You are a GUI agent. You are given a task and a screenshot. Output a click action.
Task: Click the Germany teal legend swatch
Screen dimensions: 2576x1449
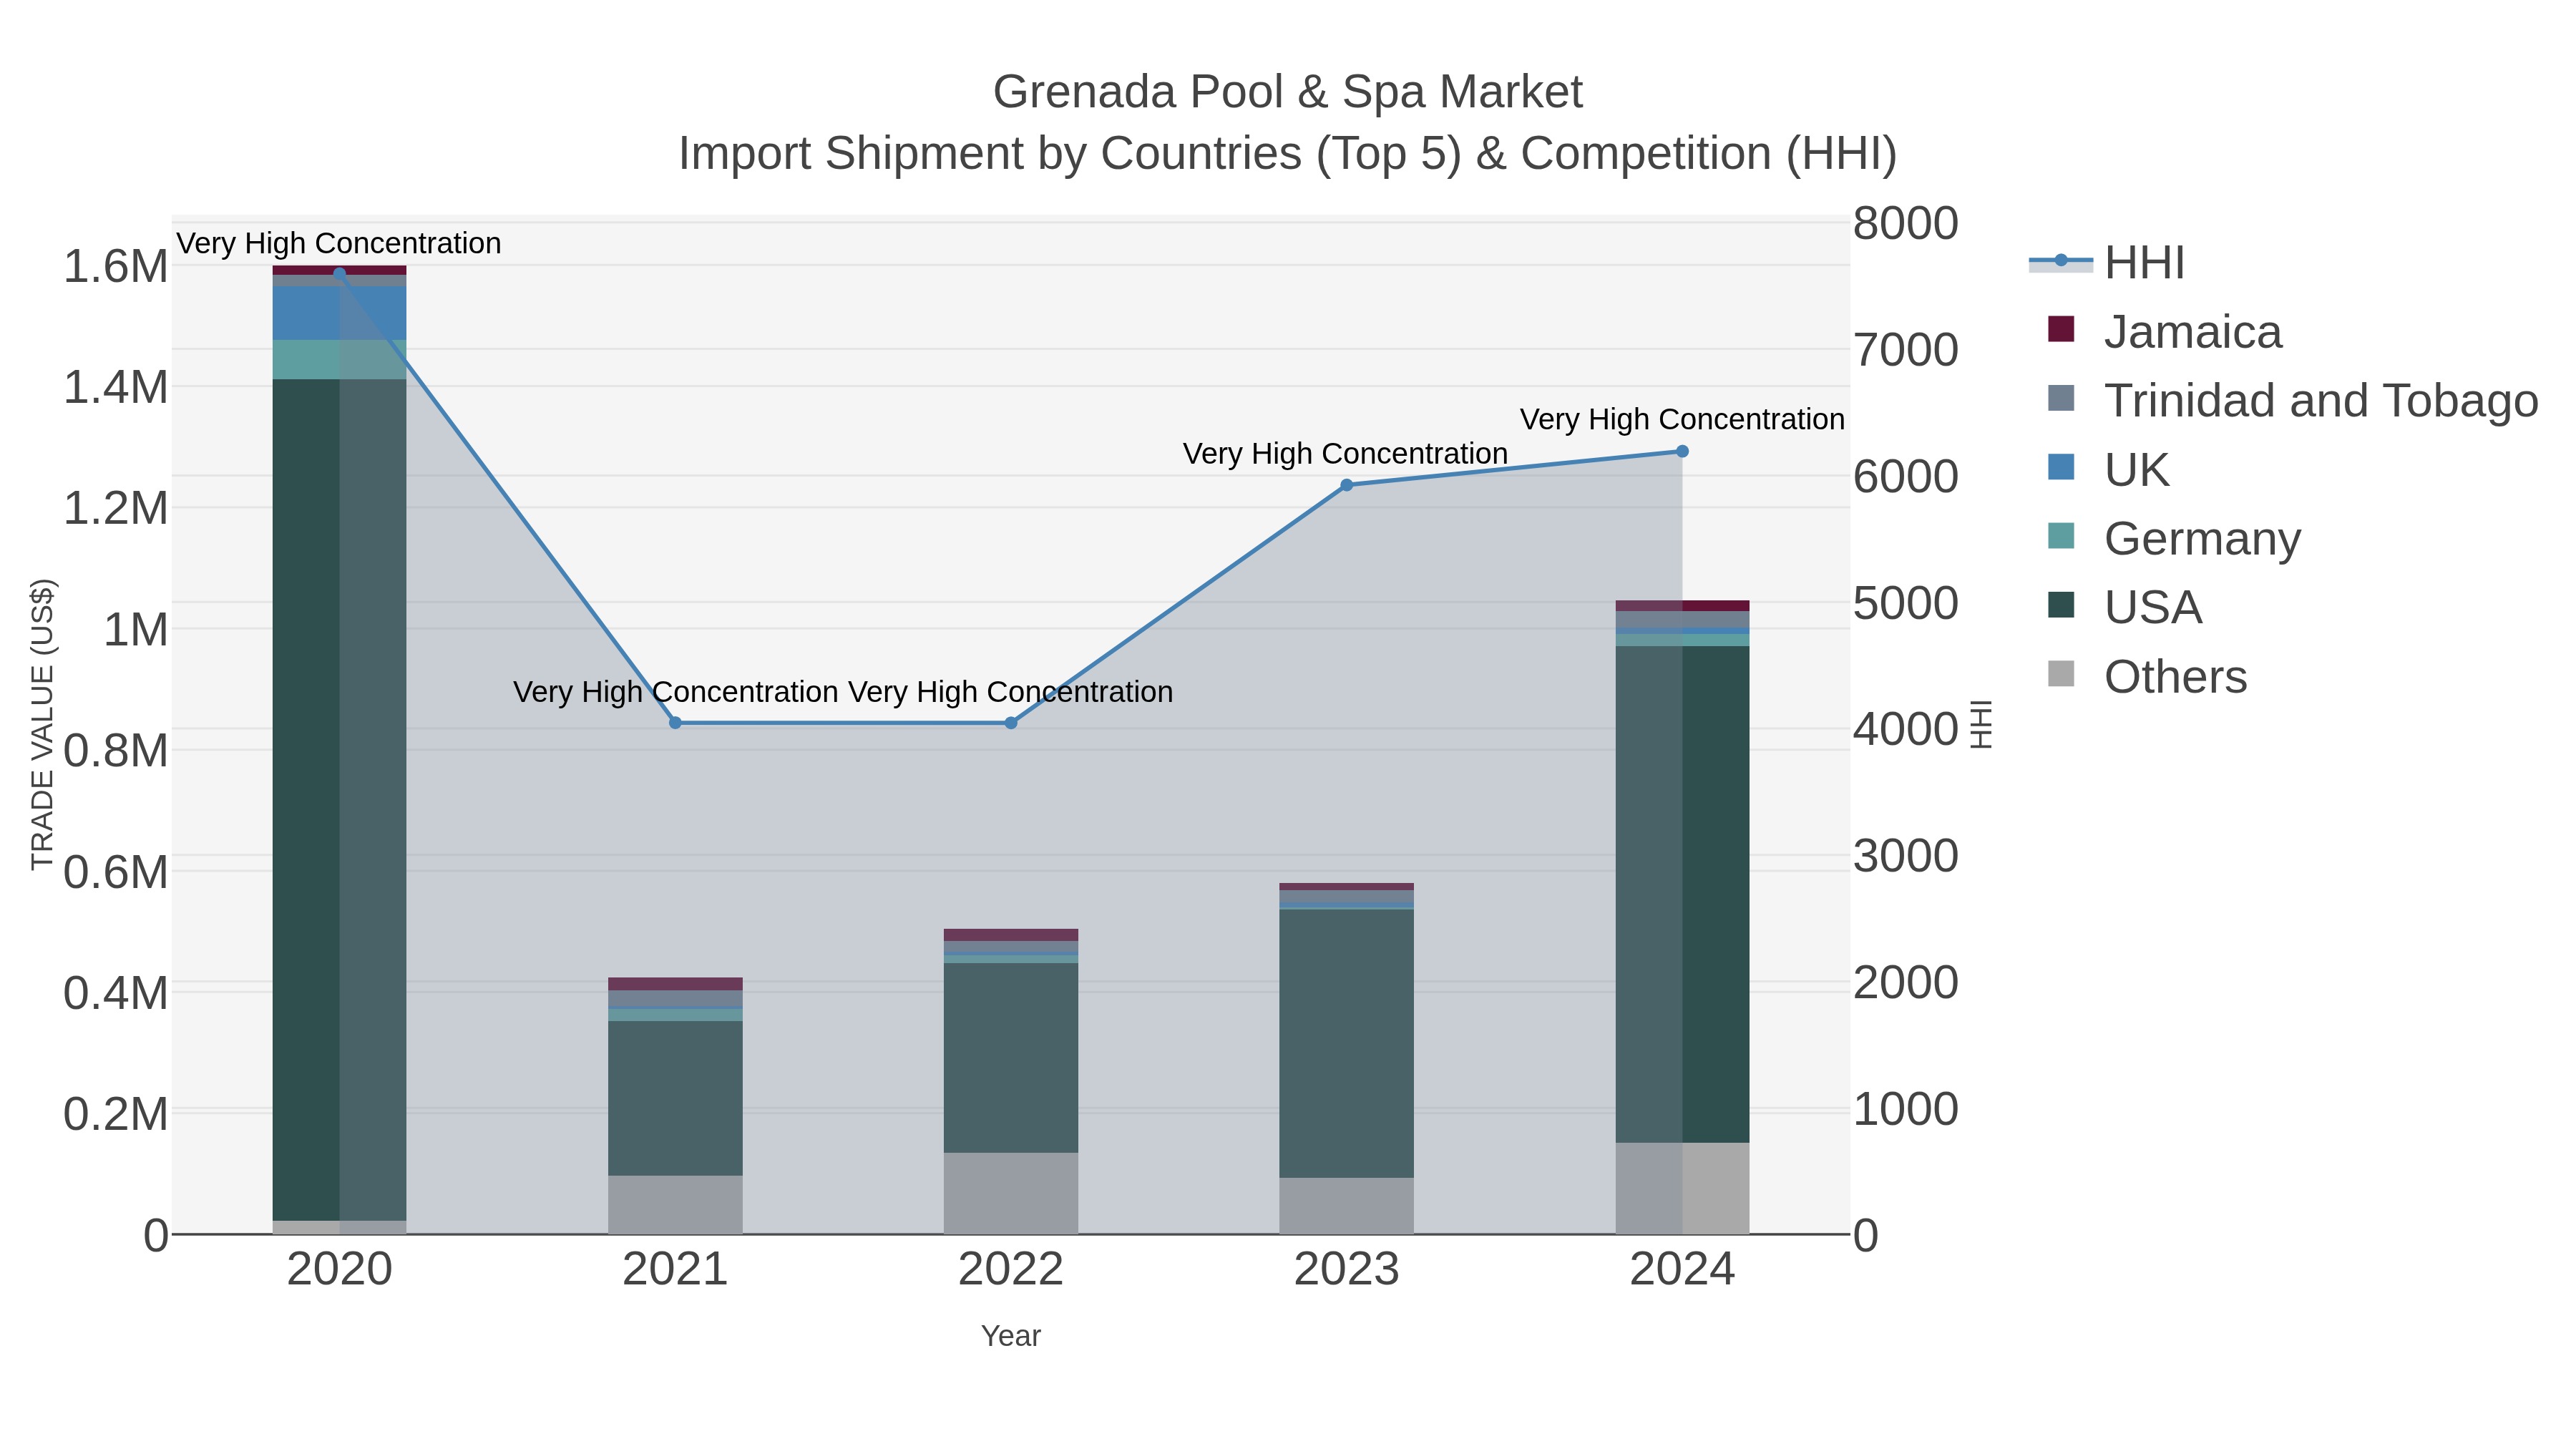2061,536
